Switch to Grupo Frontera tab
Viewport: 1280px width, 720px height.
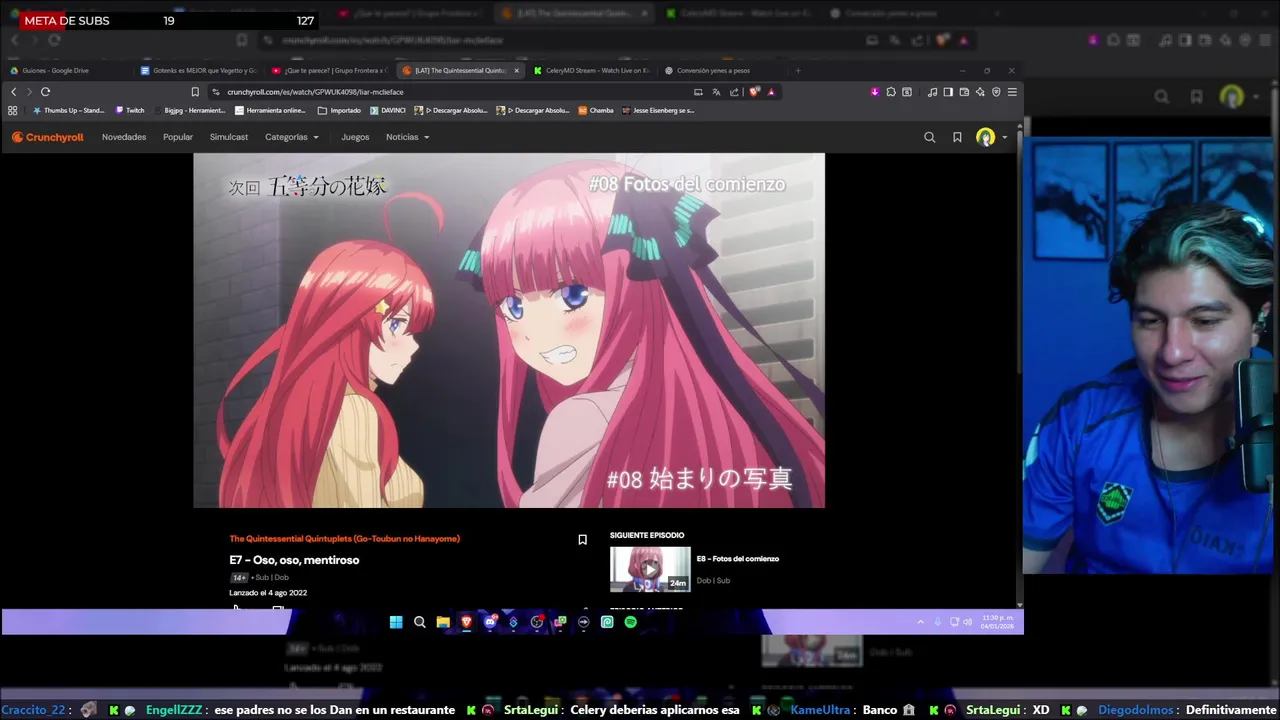coord(328,71)
